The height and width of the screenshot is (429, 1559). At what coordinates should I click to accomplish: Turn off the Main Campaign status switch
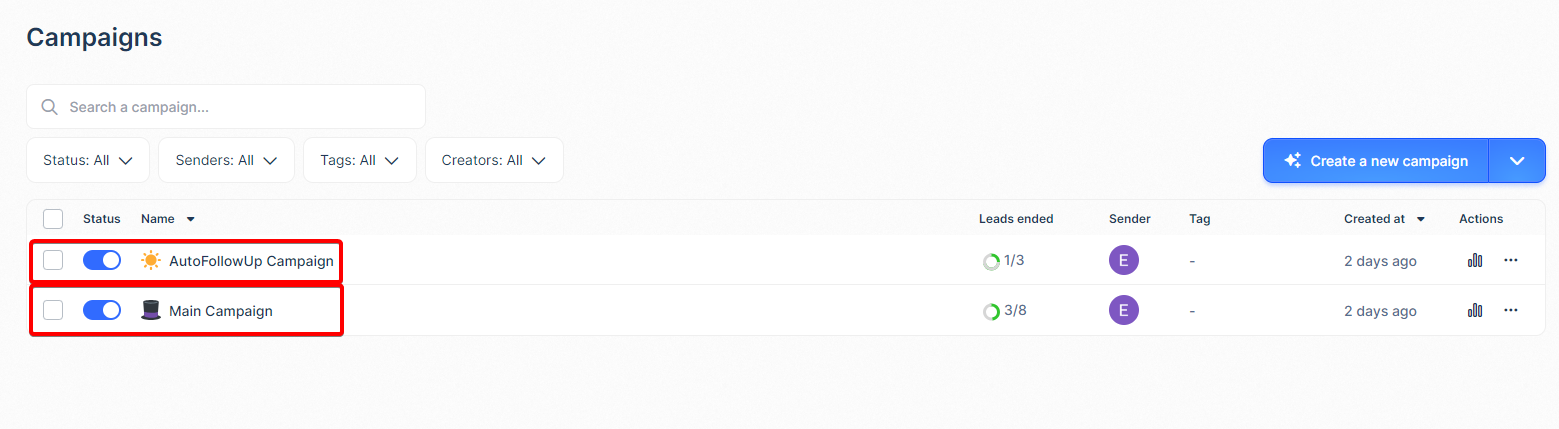102,310
